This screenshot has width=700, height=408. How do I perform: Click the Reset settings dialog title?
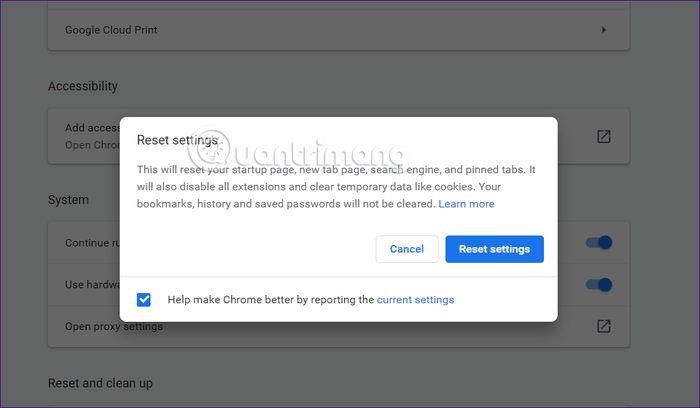click(177, 140)
